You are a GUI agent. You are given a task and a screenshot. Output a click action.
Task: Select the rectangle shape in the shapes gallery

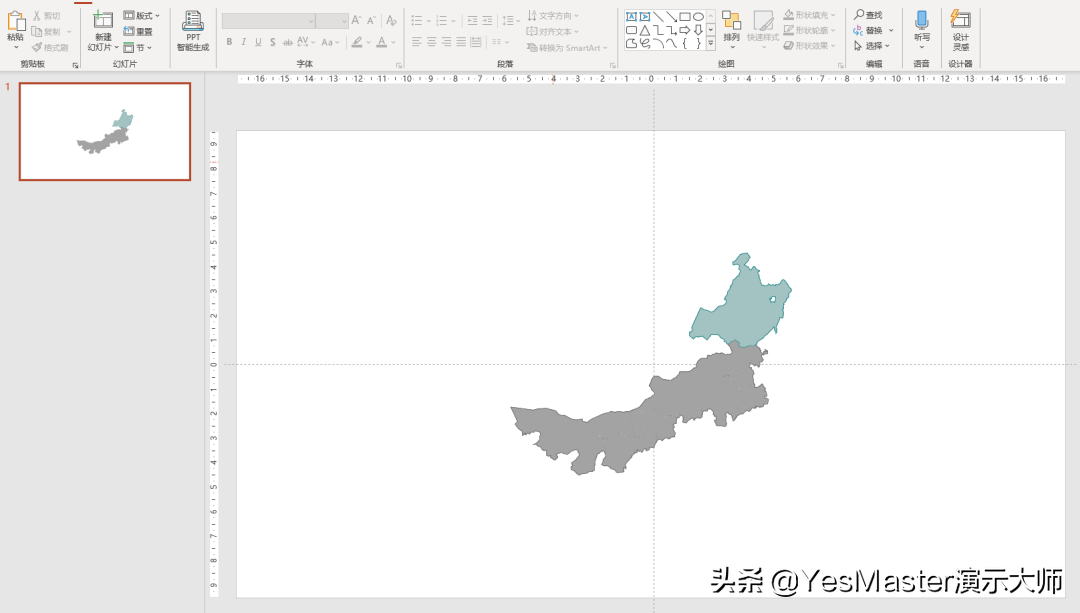coord(683,17)
